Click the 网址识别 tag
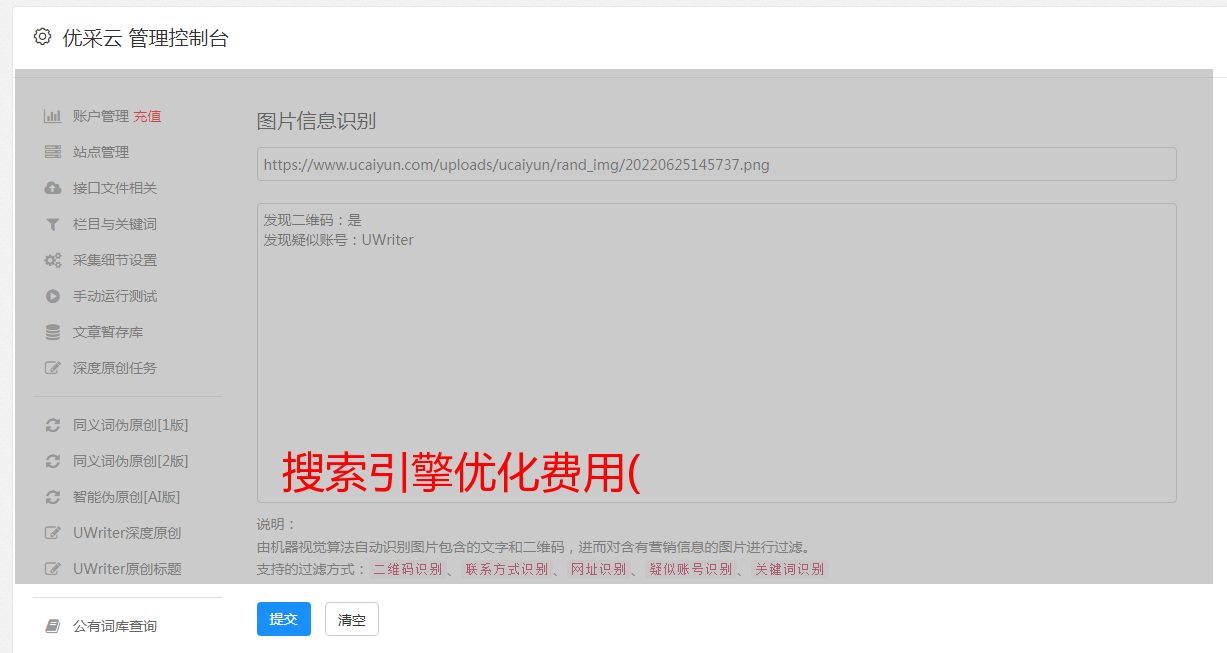The height and width of the screenshot is (653, 1227). [599, 569]
